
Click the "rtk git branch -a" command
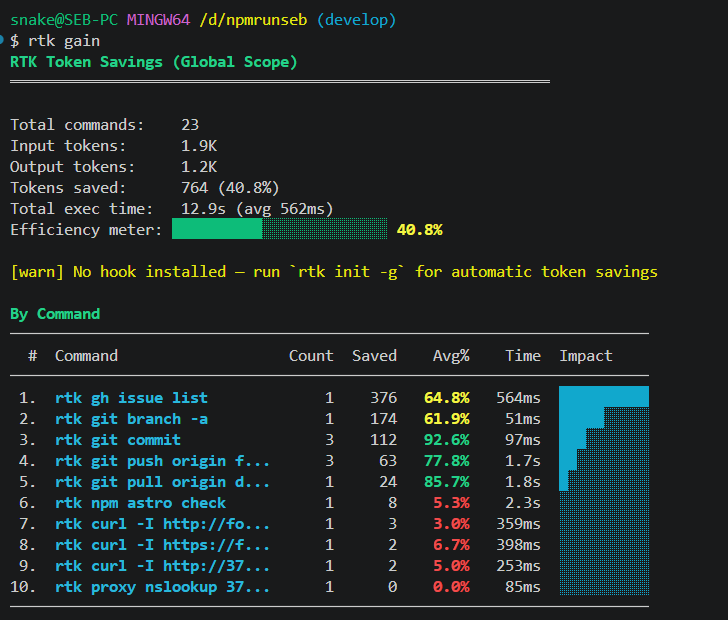[x=131, y=419]
